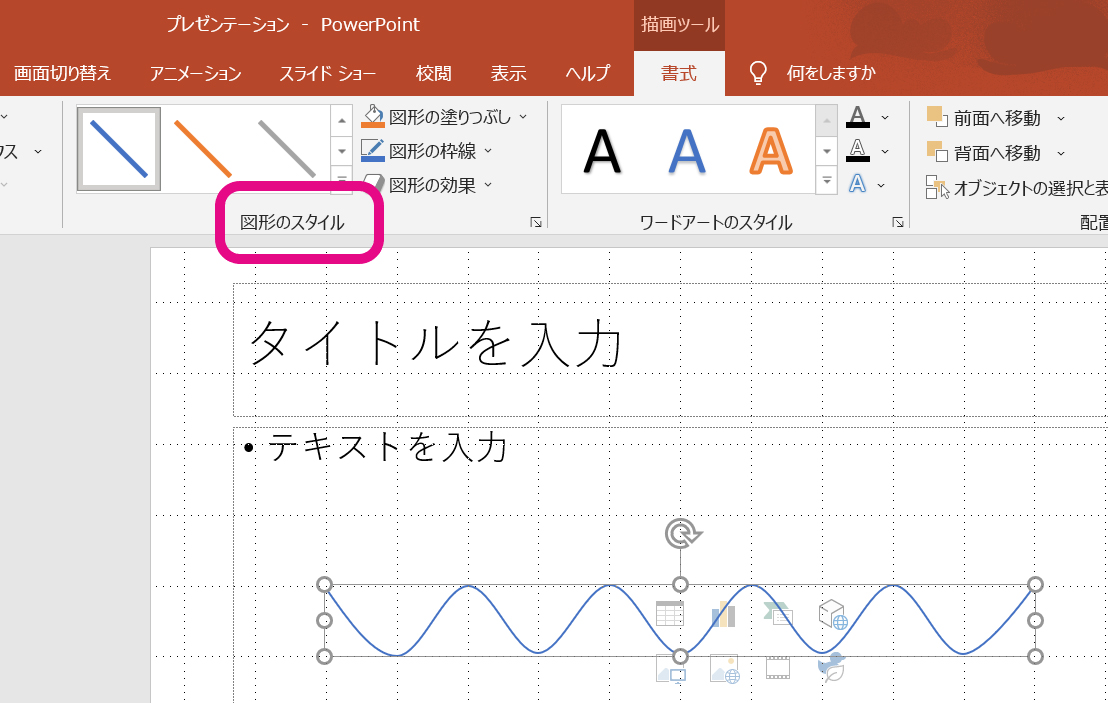Screen dimensions: 1108x703
Task: Insert a video using the placeholder icon
Action: coord(778,667)
